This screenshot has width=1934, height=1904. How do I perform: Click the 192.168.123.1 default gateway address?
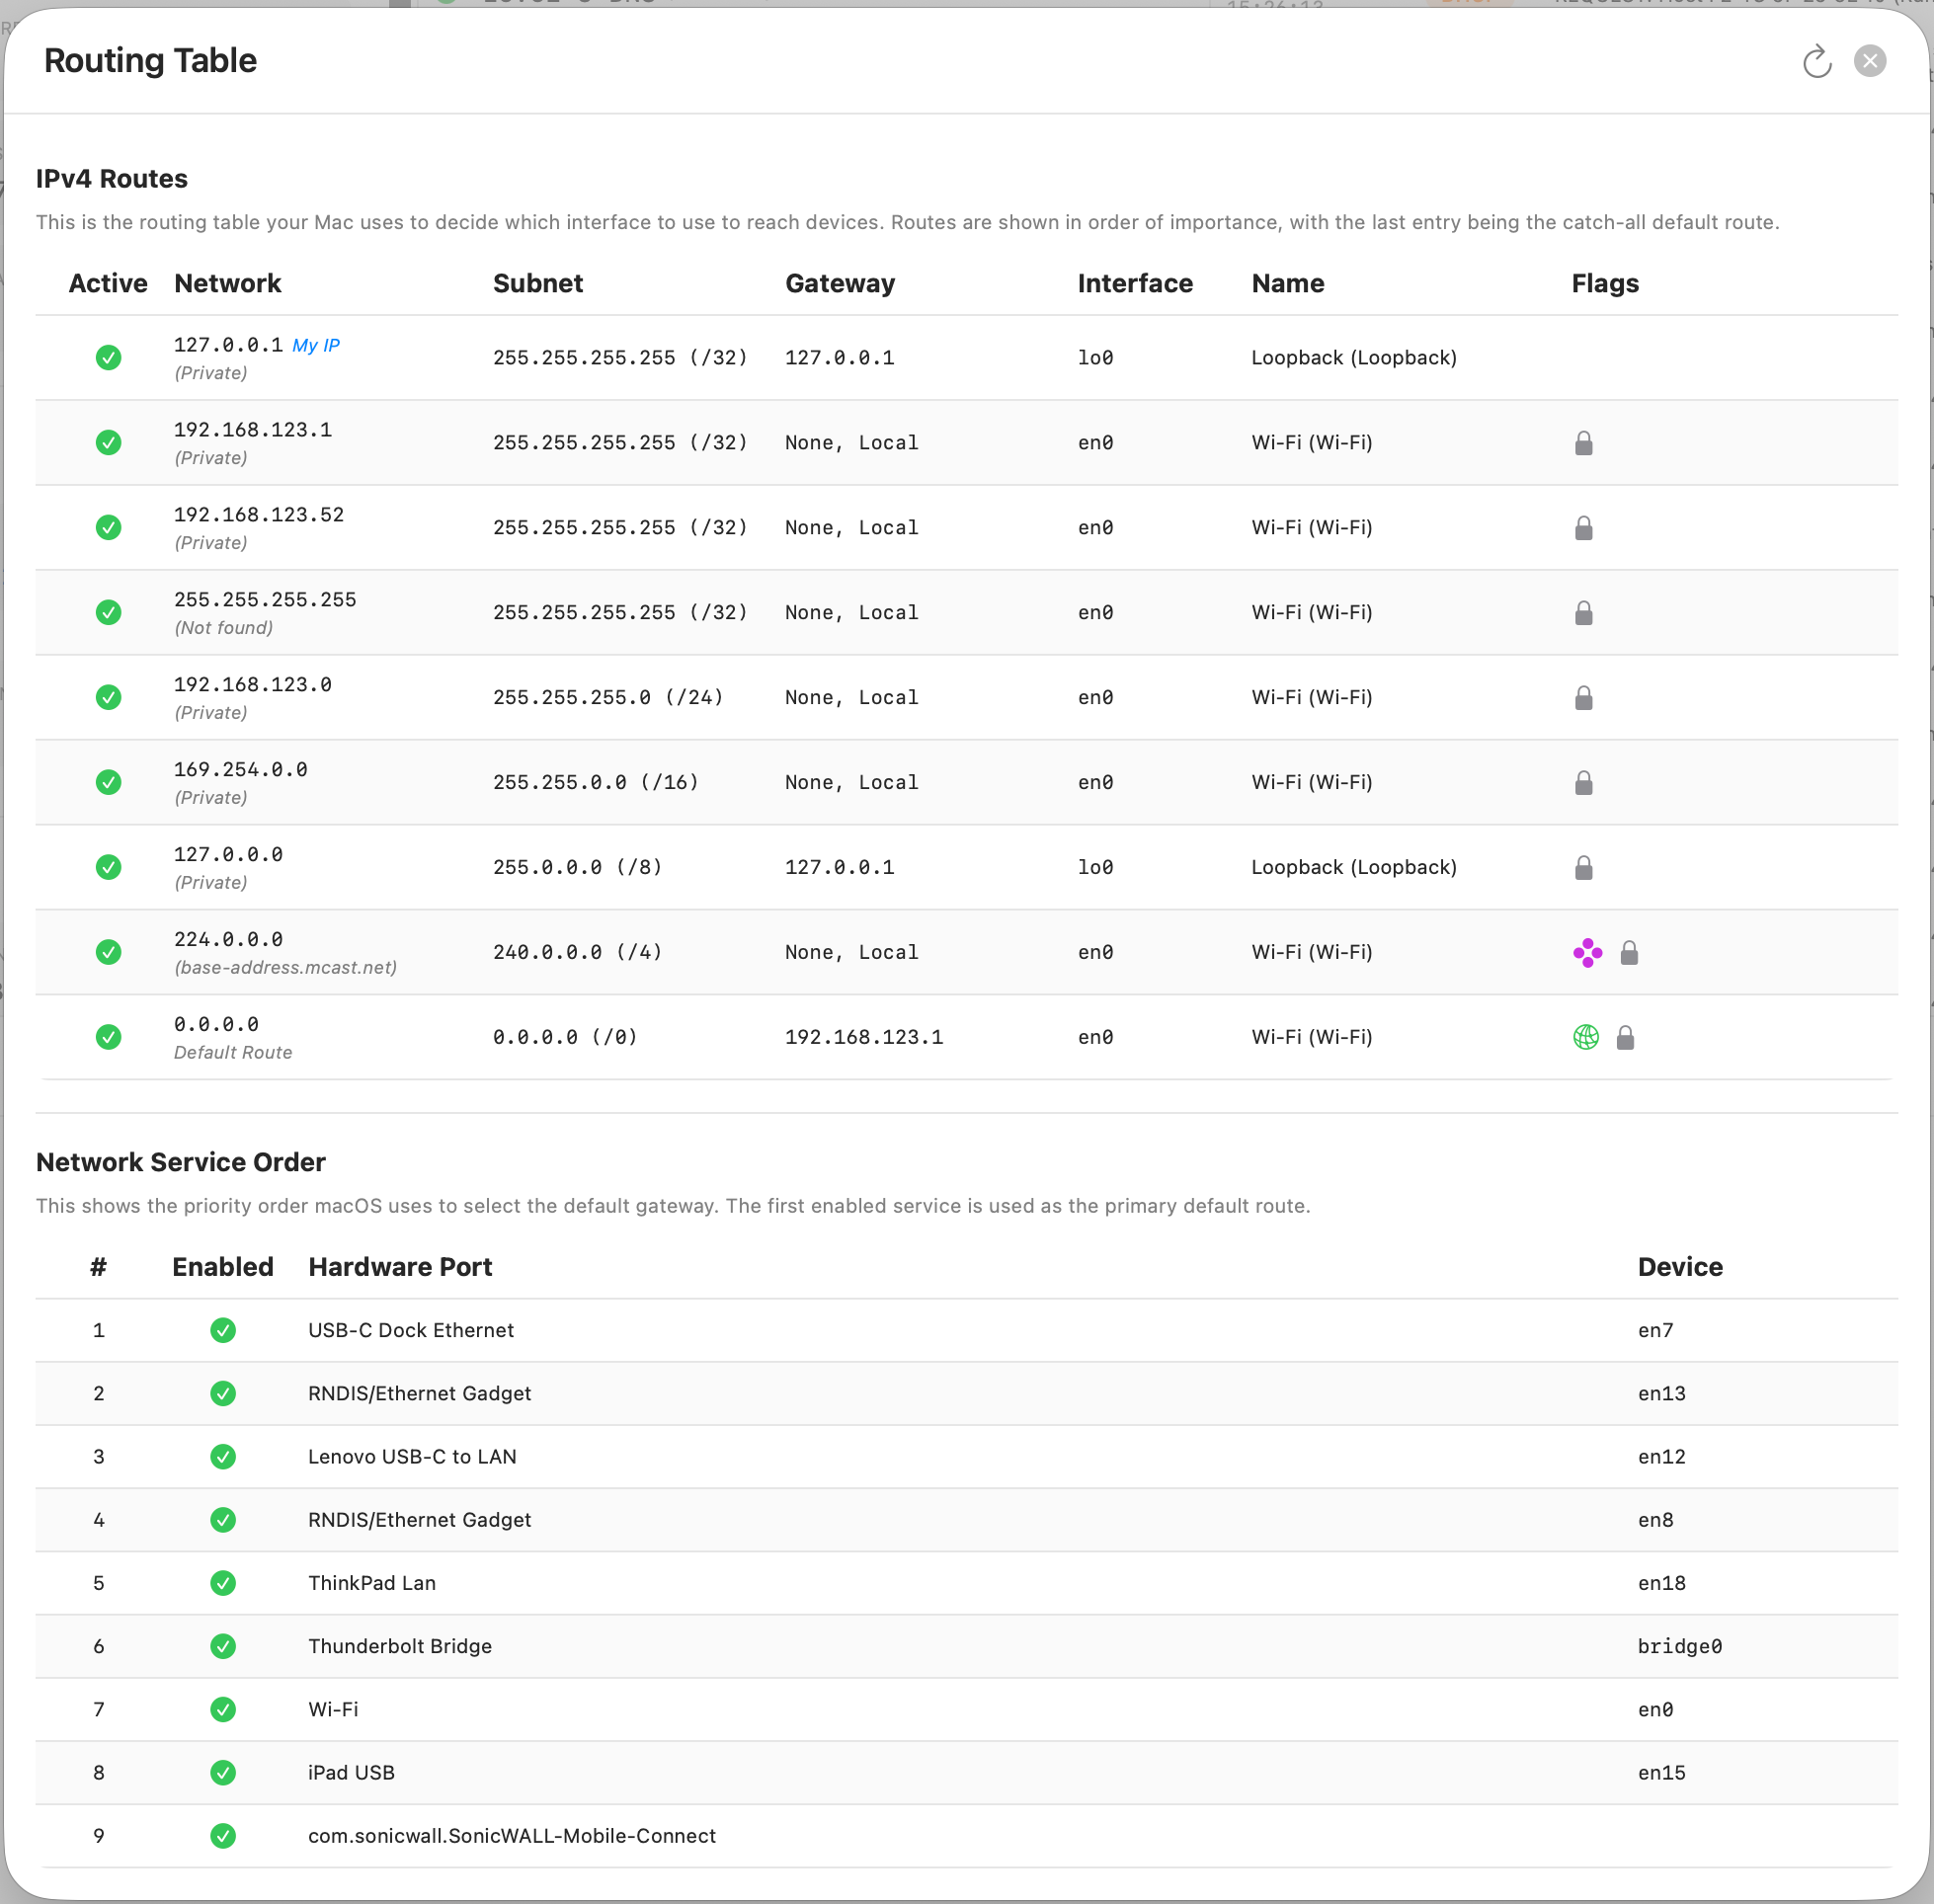(864, 1038)
